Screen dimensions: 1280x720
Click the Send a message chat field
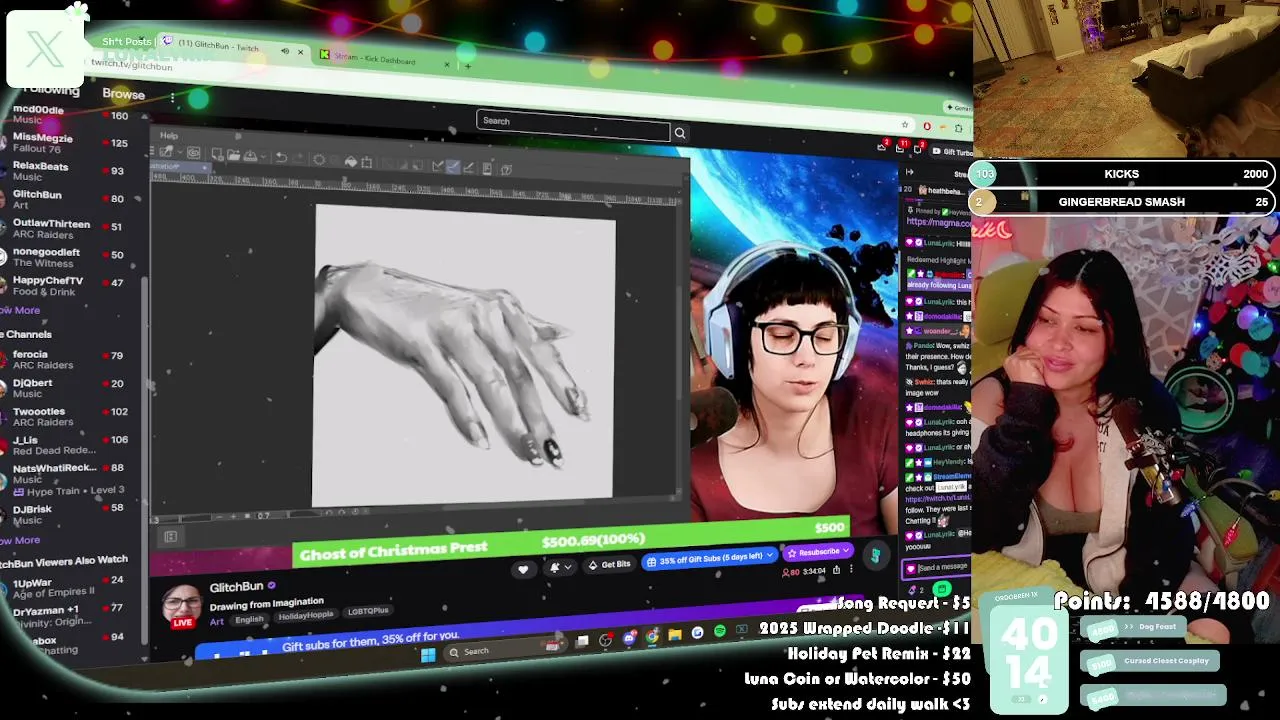(937, 567)
